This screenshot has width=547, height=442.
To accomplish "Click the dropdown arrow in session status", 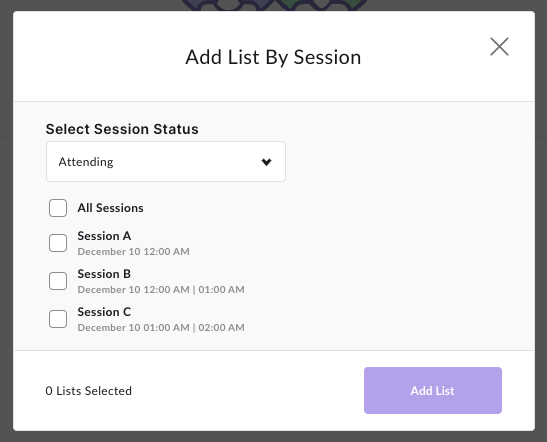I will pos(267,162).
